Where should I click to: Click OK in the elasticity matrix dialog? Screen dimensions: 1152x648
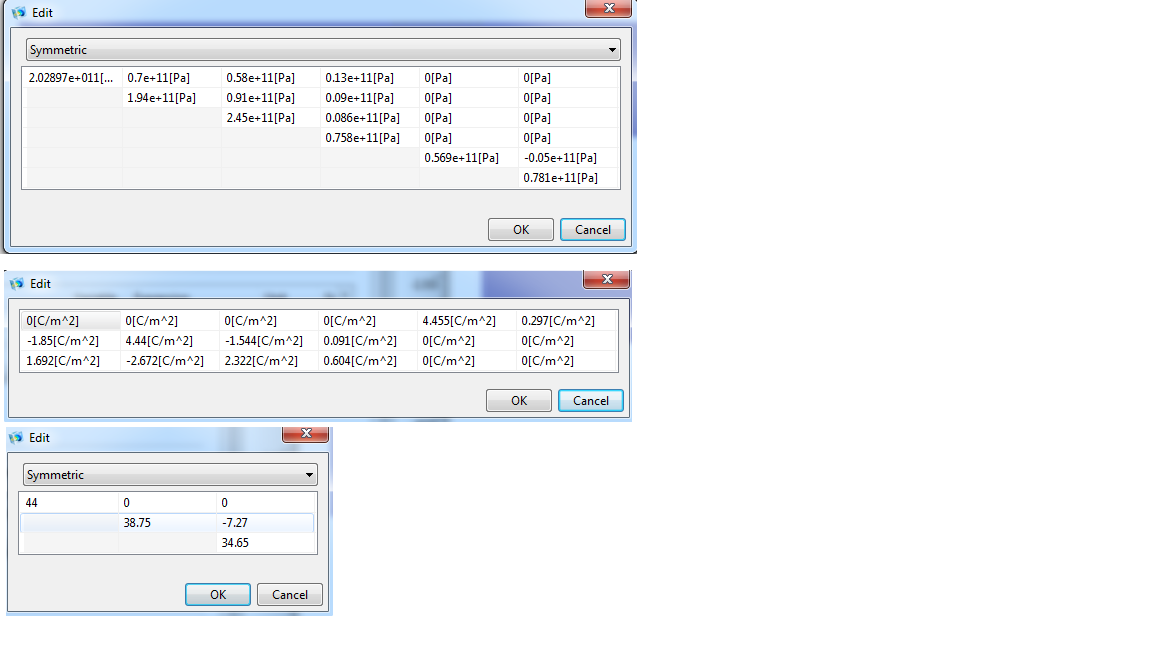(520, 229)
